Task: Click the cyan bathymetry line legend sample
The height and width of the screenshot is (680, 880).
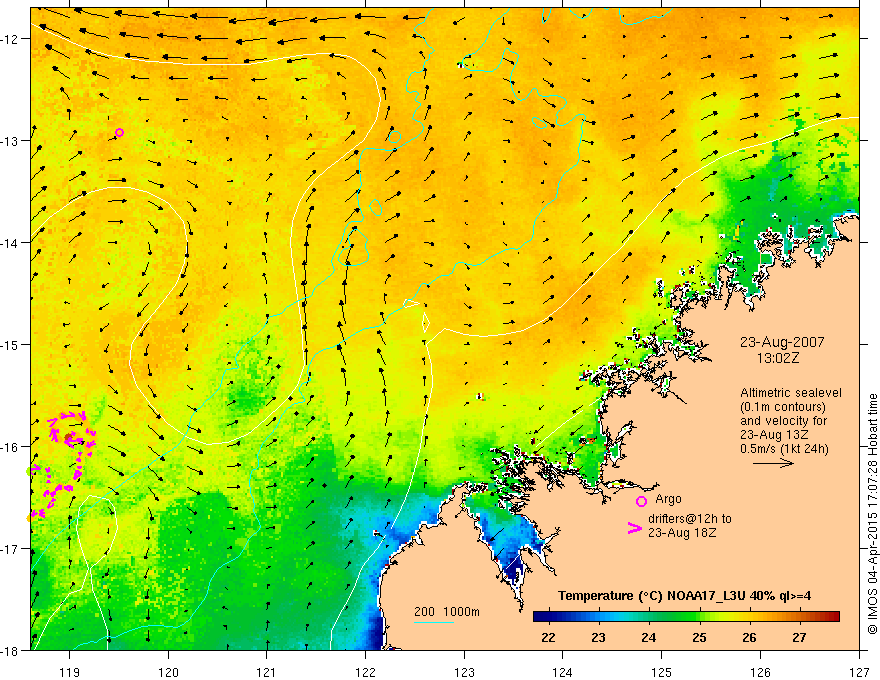Action: (x=434, y=622)
